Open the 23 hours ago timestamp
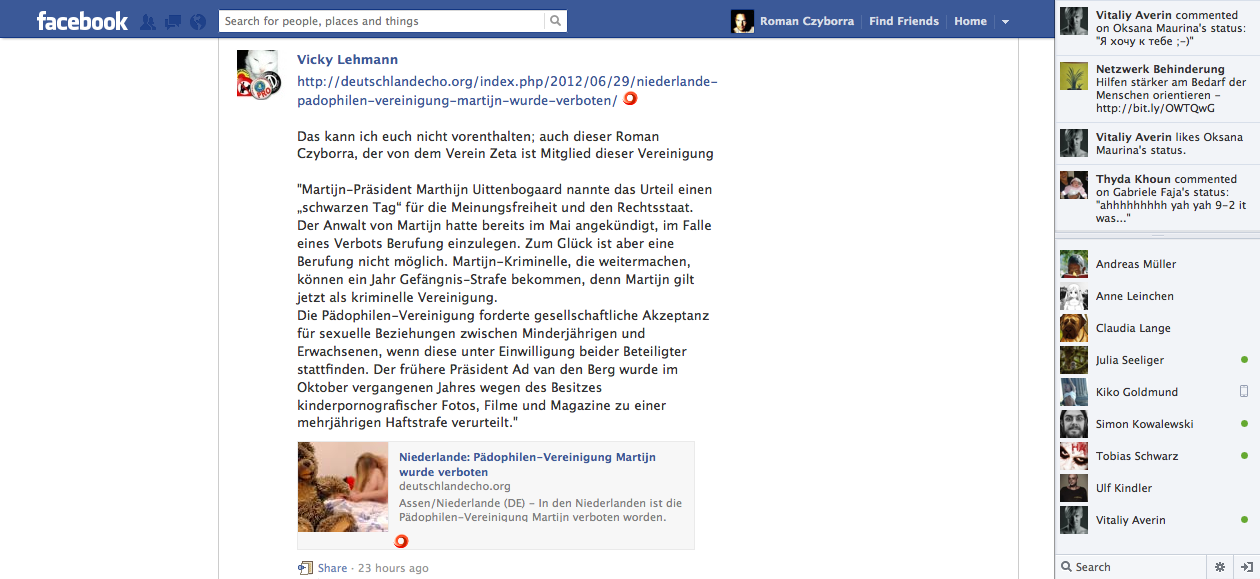 [x=393, y=568]
